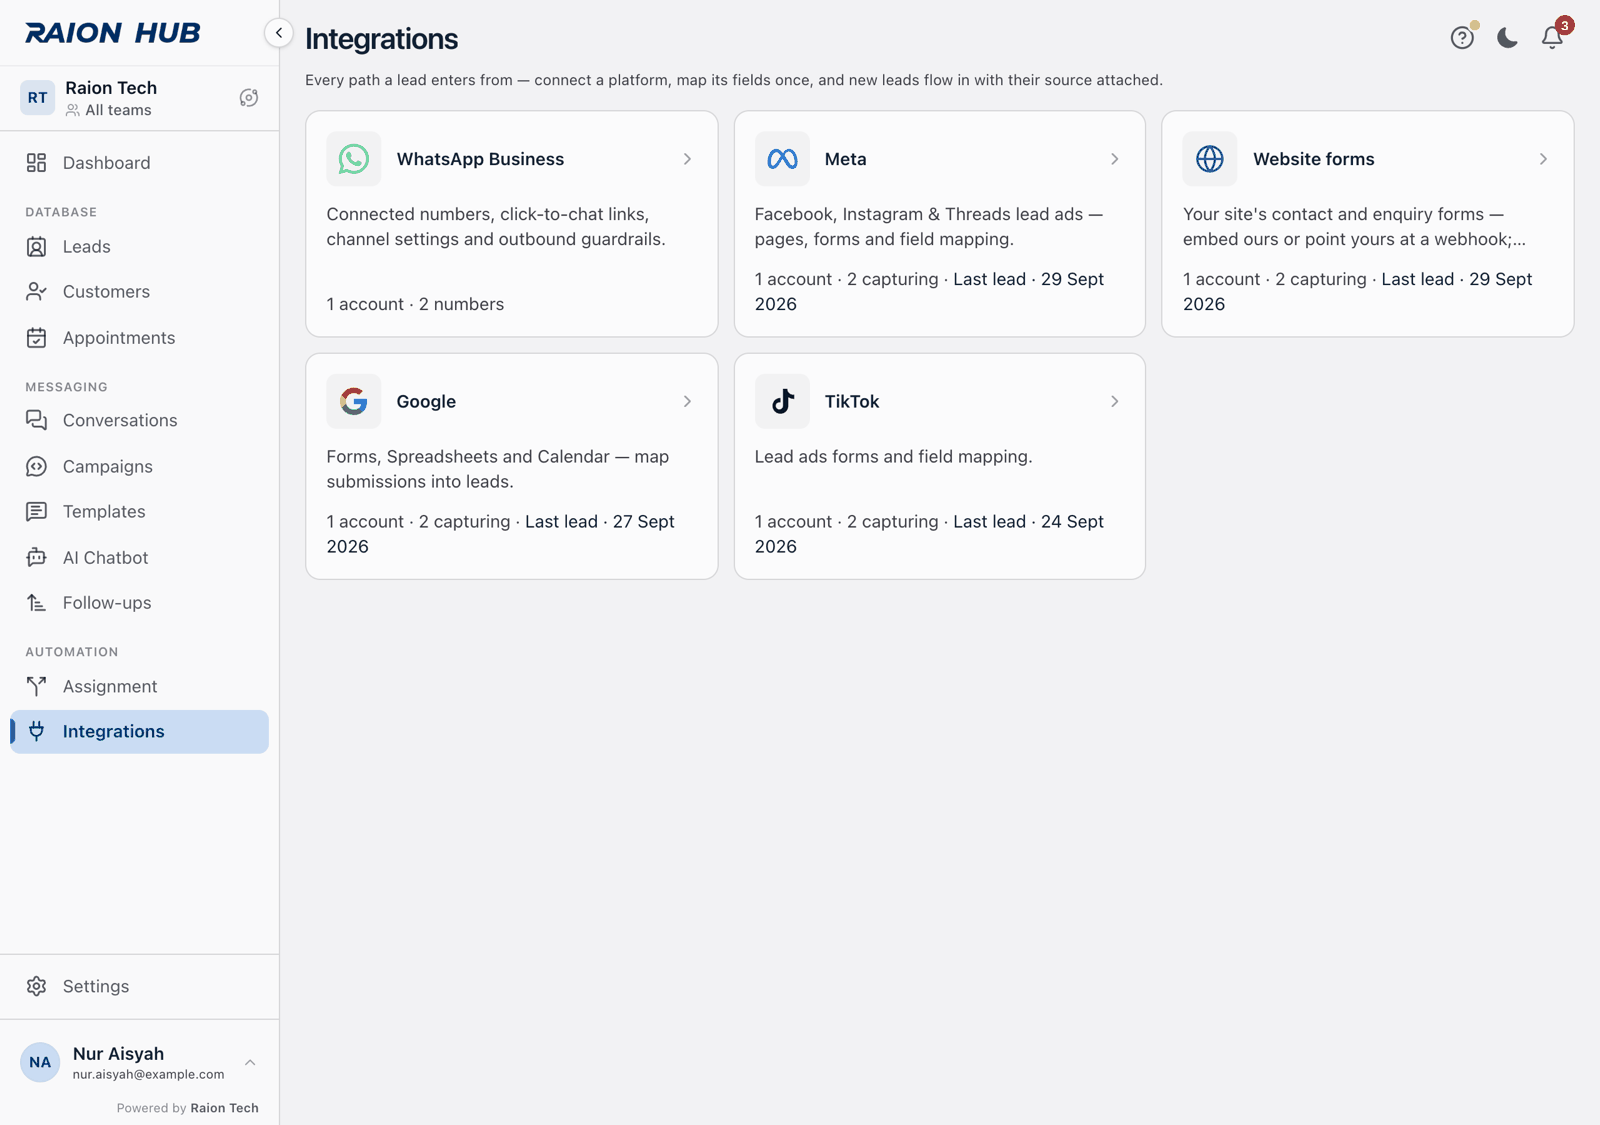Click the TikTok logo icon

click(782, 401)
